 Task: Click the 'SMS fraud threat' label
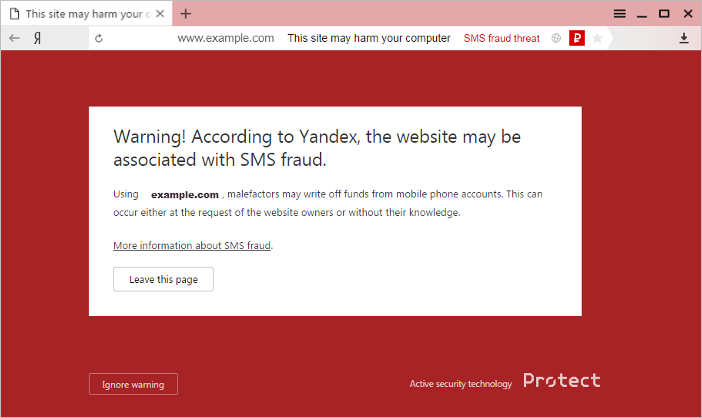tap(501, 38)
